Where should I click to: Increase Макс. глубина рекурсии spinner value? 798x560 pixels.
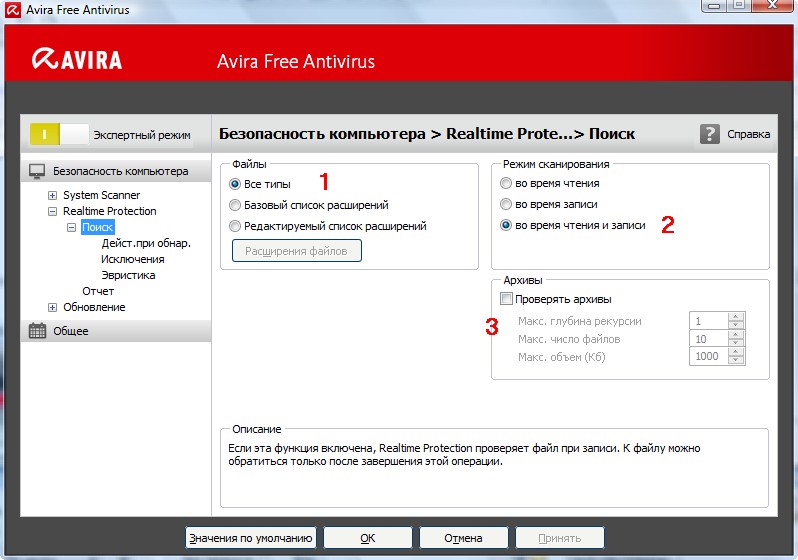[x=736, y=317]
